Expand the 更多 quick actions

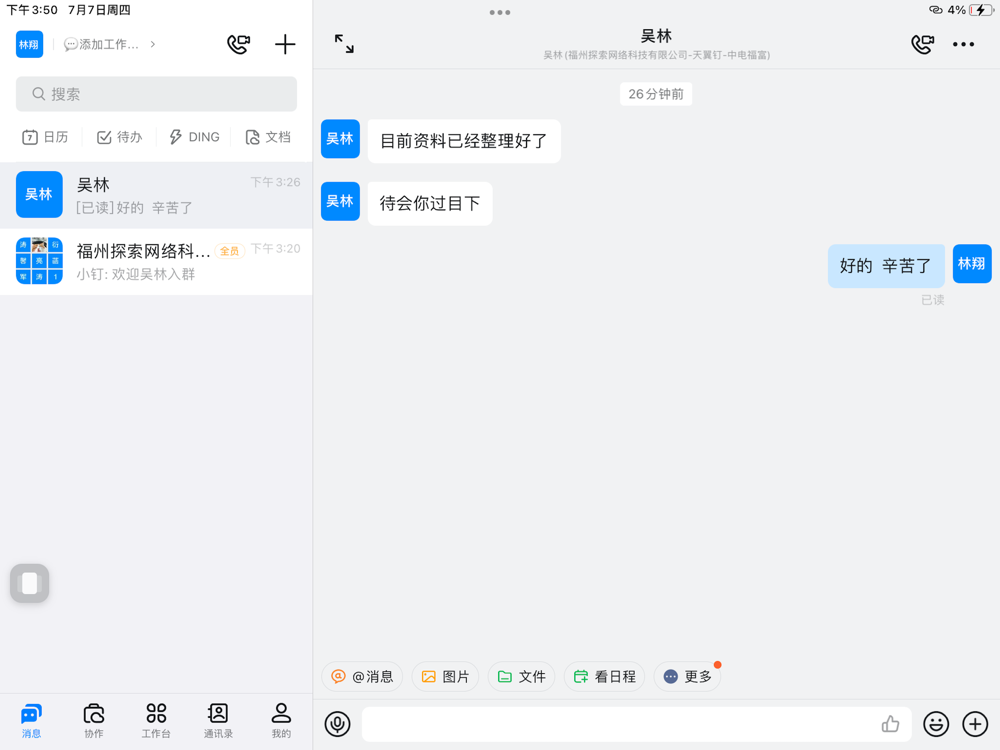[688, 677]
